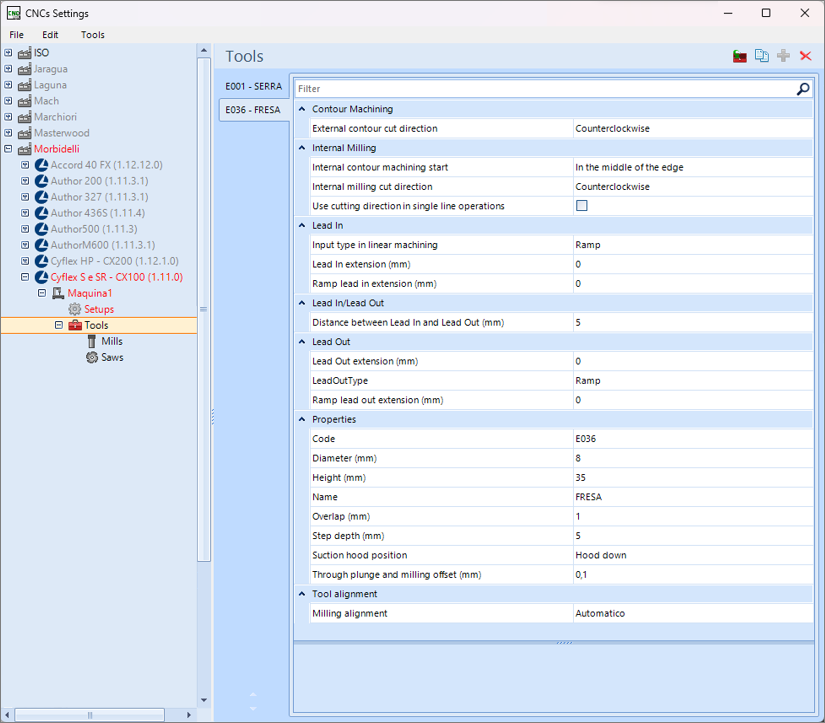This screenshot has height=723, width=825.
Task: Click the copy tool icon in Tools header
Action: (762, 56)
